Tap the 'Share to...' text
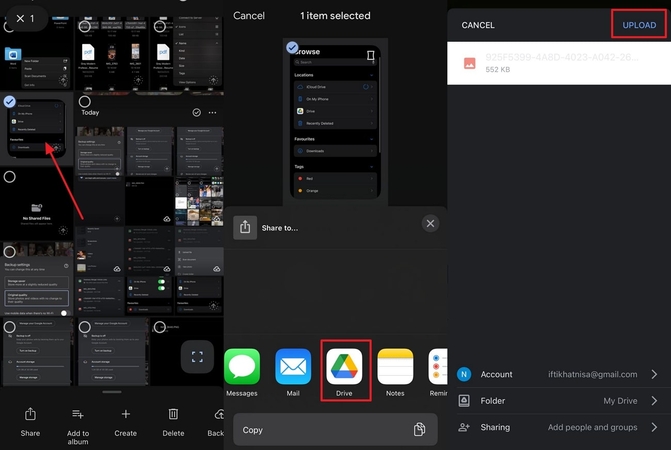 click(x=280, y=228)
